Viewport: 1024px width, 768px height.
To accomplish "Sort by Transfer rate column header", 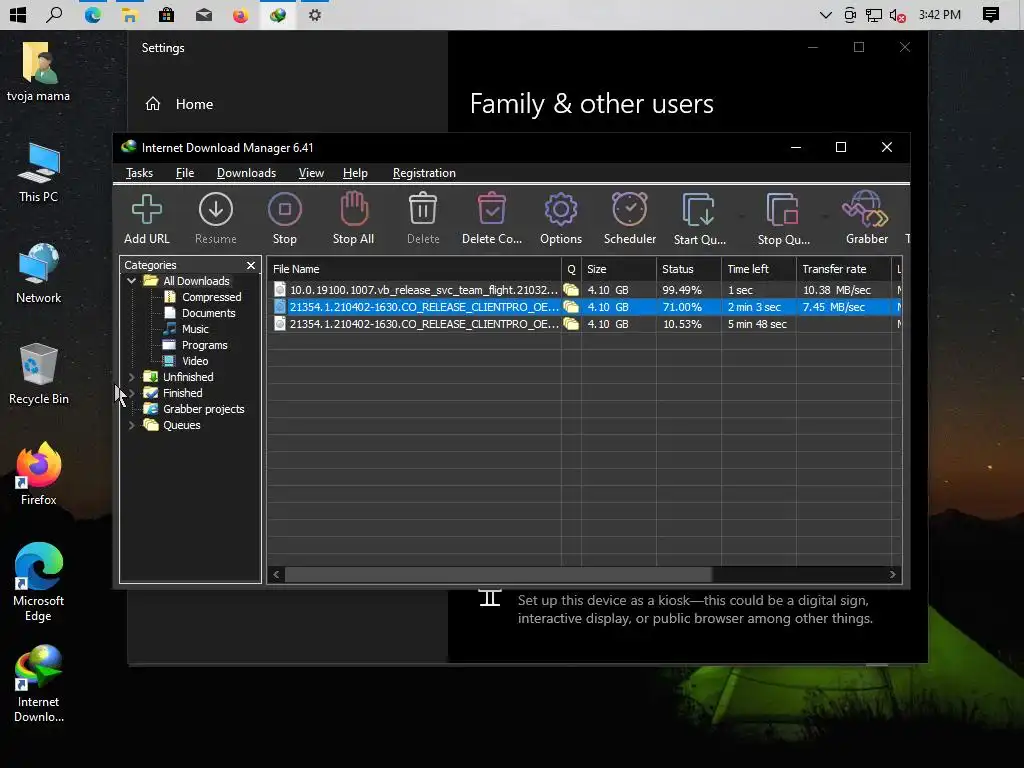I will pyautogui.click(x=843, y=269).
